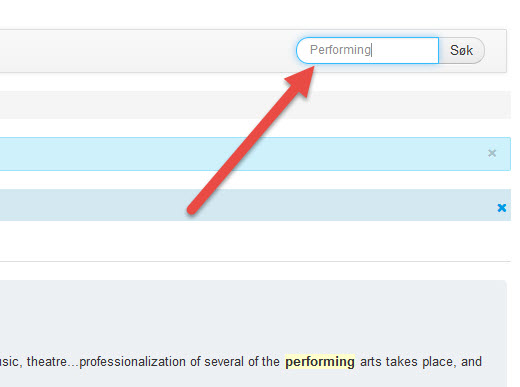Viewport: 520px width, 387px height.
Task: Click the word "theatre" in the result snippet
Action: tap(47, 362)
